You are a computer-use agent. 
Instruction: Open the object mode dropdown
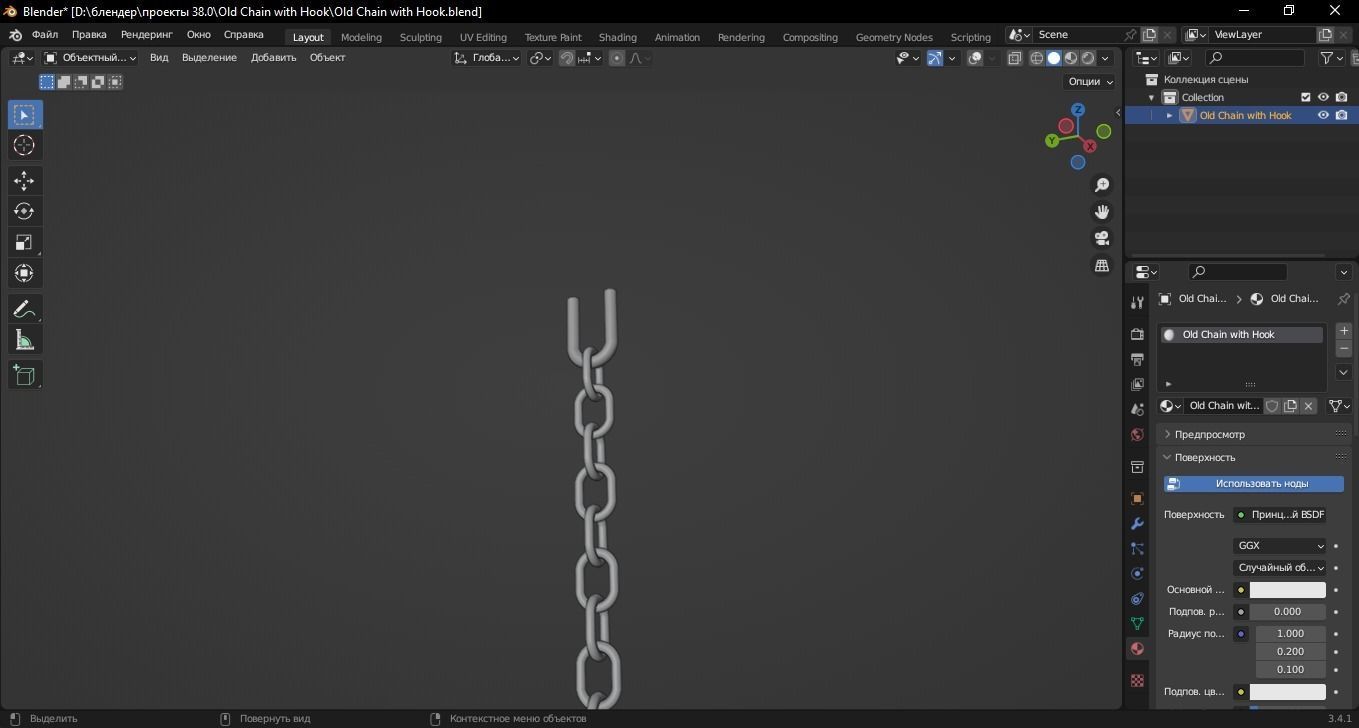pos(90,58)
